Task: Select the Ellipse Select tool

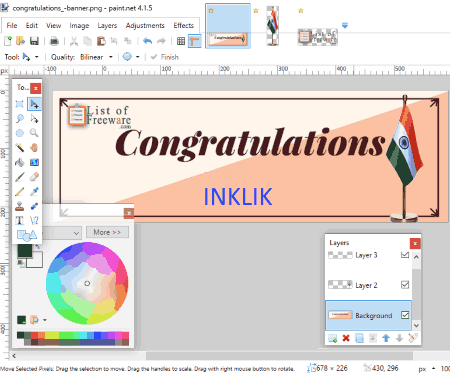Action: (20, 133)
